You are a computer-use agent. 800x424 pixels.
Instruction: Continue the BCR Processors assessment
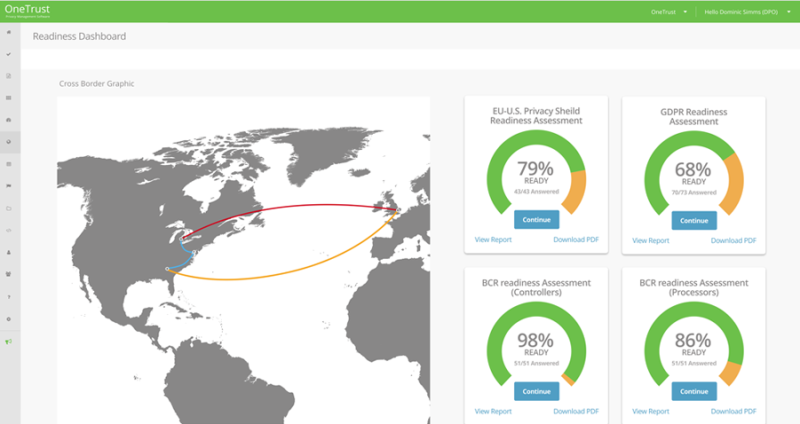point(694,391)
